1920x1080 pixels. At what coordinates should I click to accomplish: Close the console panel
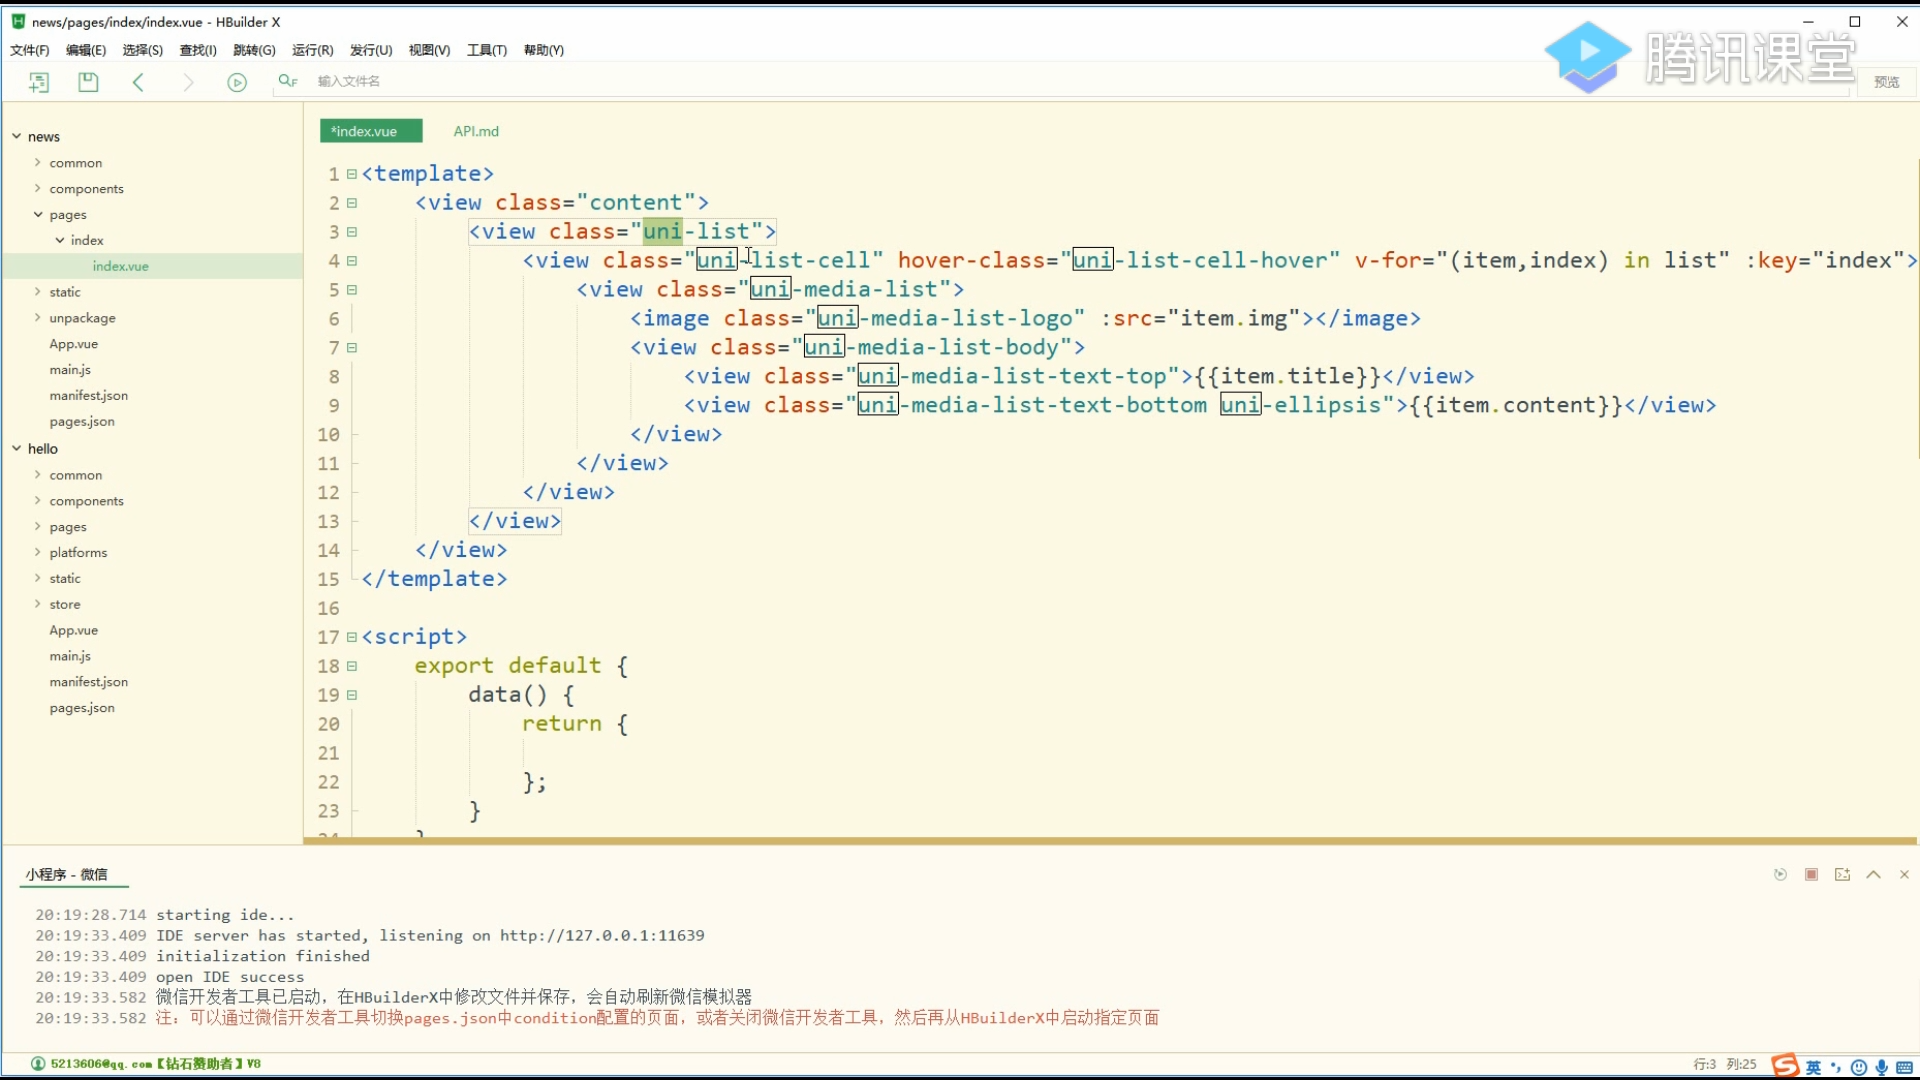click(1904, 874)
